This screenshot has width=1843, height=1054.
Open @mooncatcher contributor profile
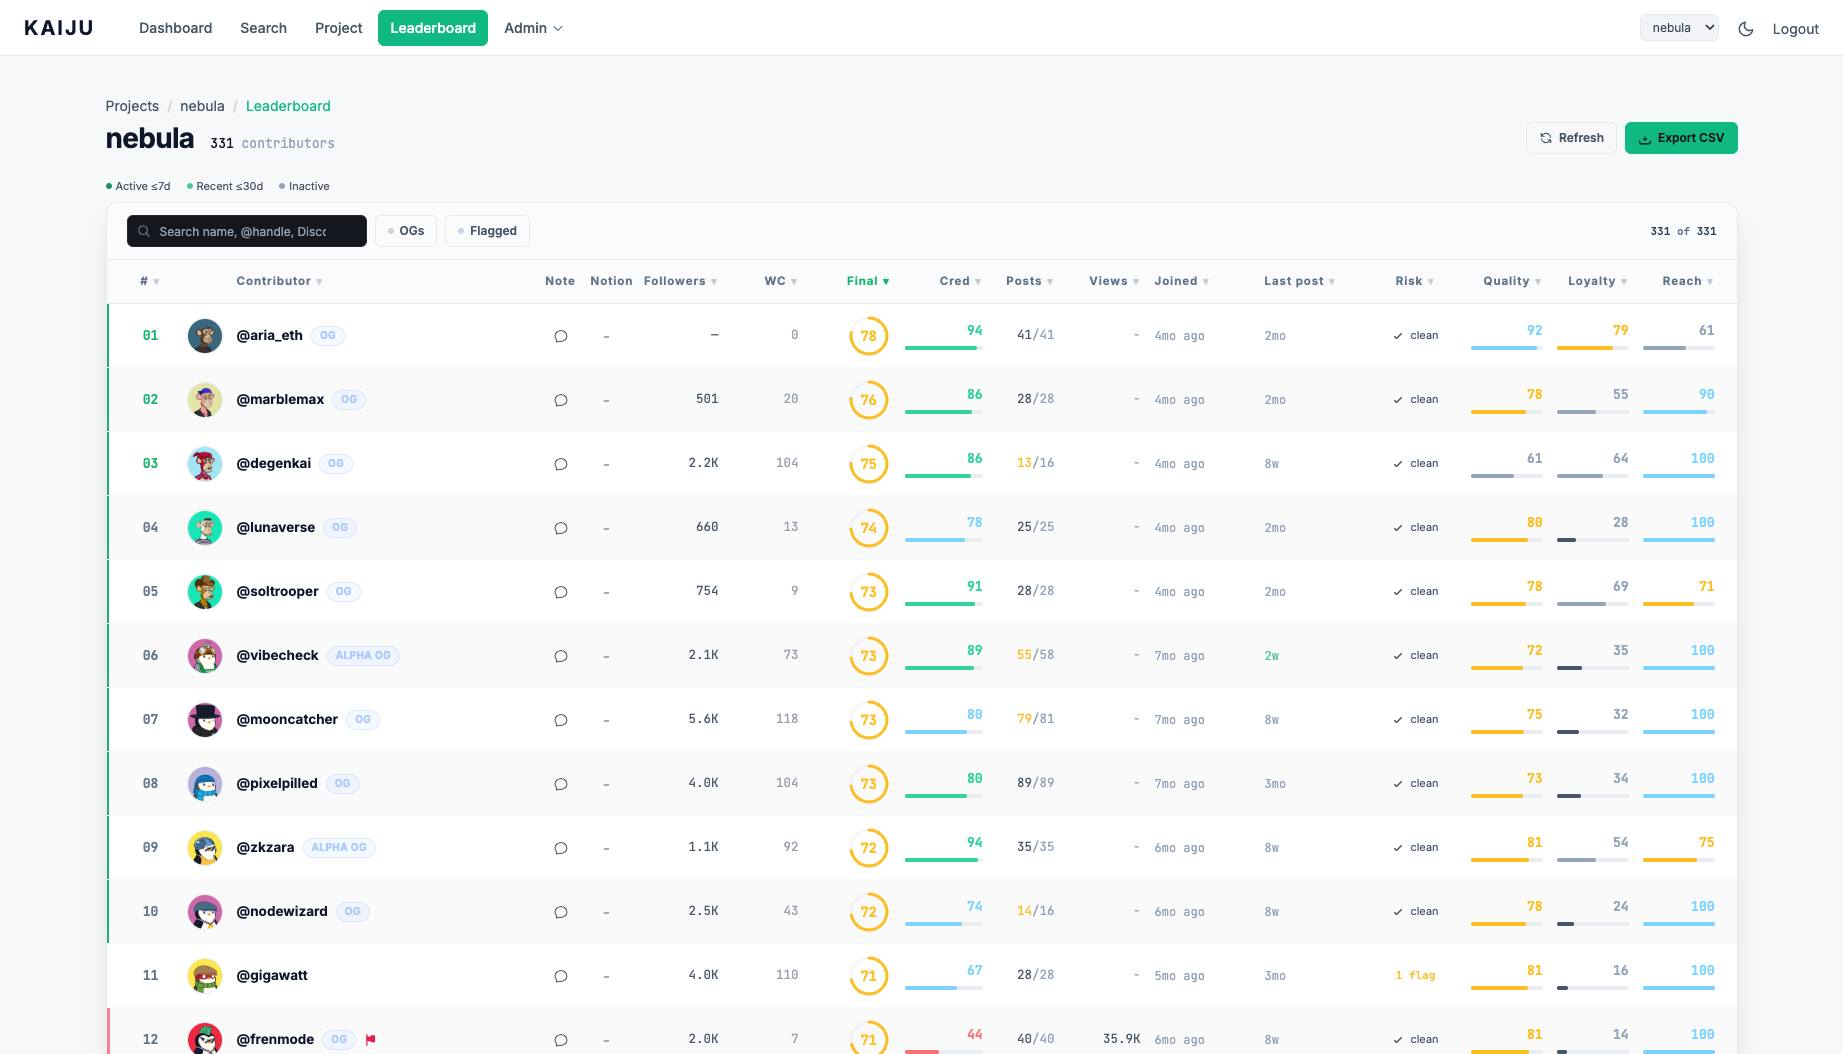(x=287, y=720)
